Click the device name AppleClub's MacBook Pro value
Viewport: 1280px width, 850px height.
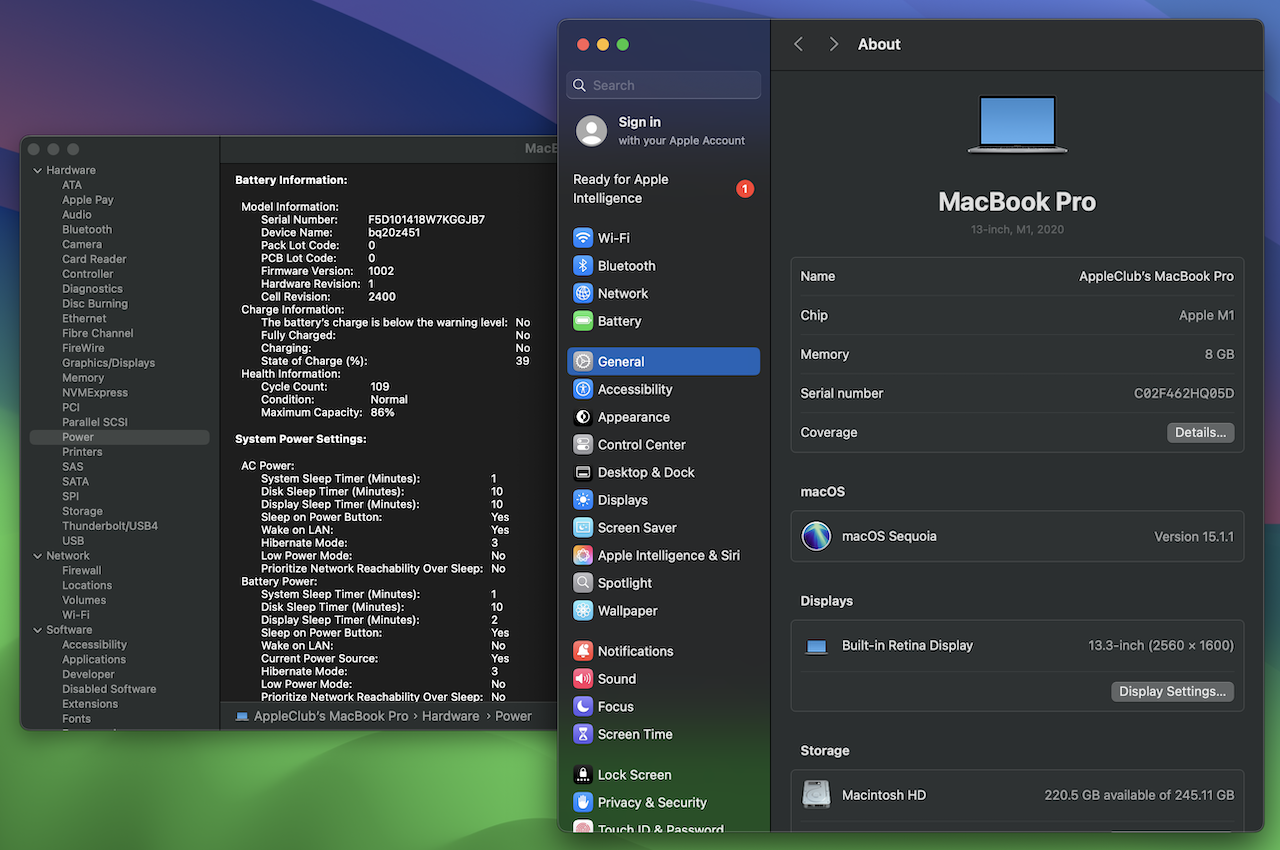coord(1156,276)
